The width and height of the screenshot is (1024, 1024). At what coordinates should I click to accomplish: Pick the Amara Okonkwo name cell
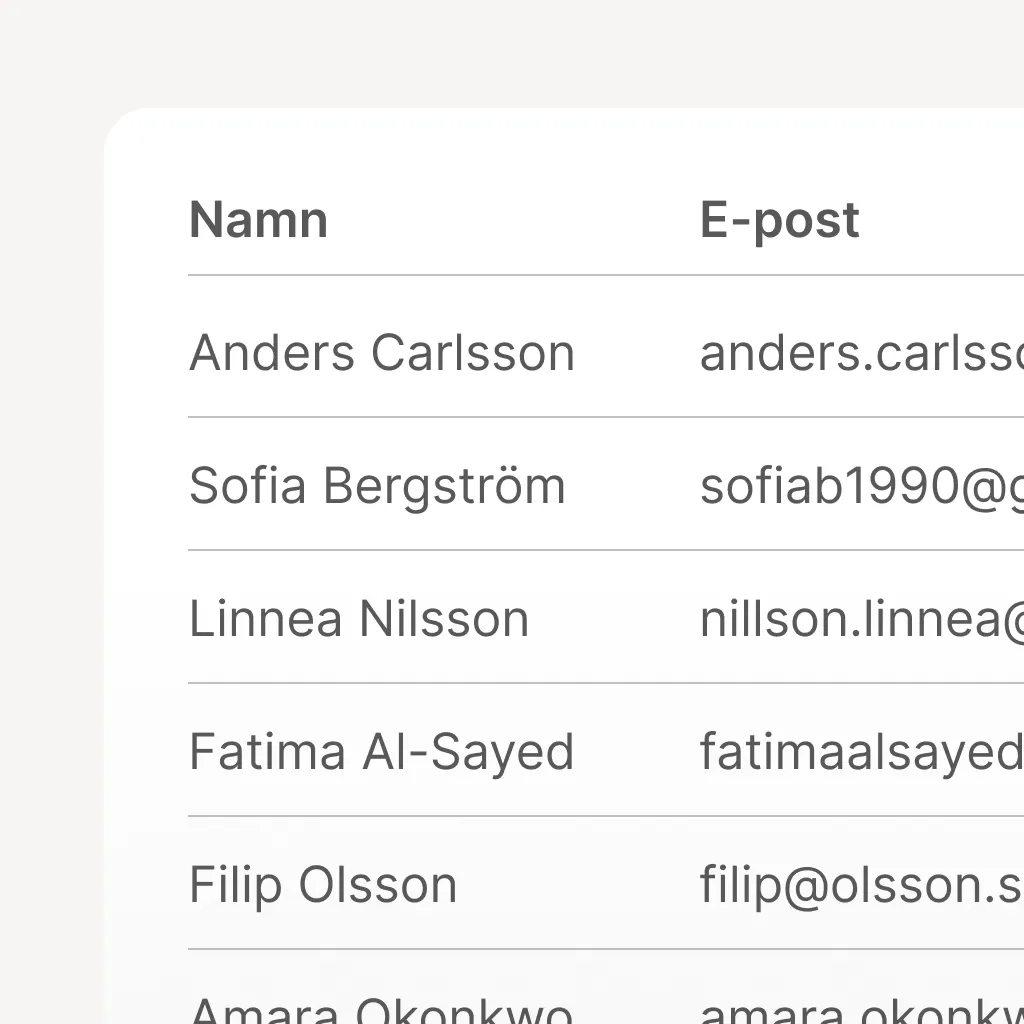[x=381, y=1010]
